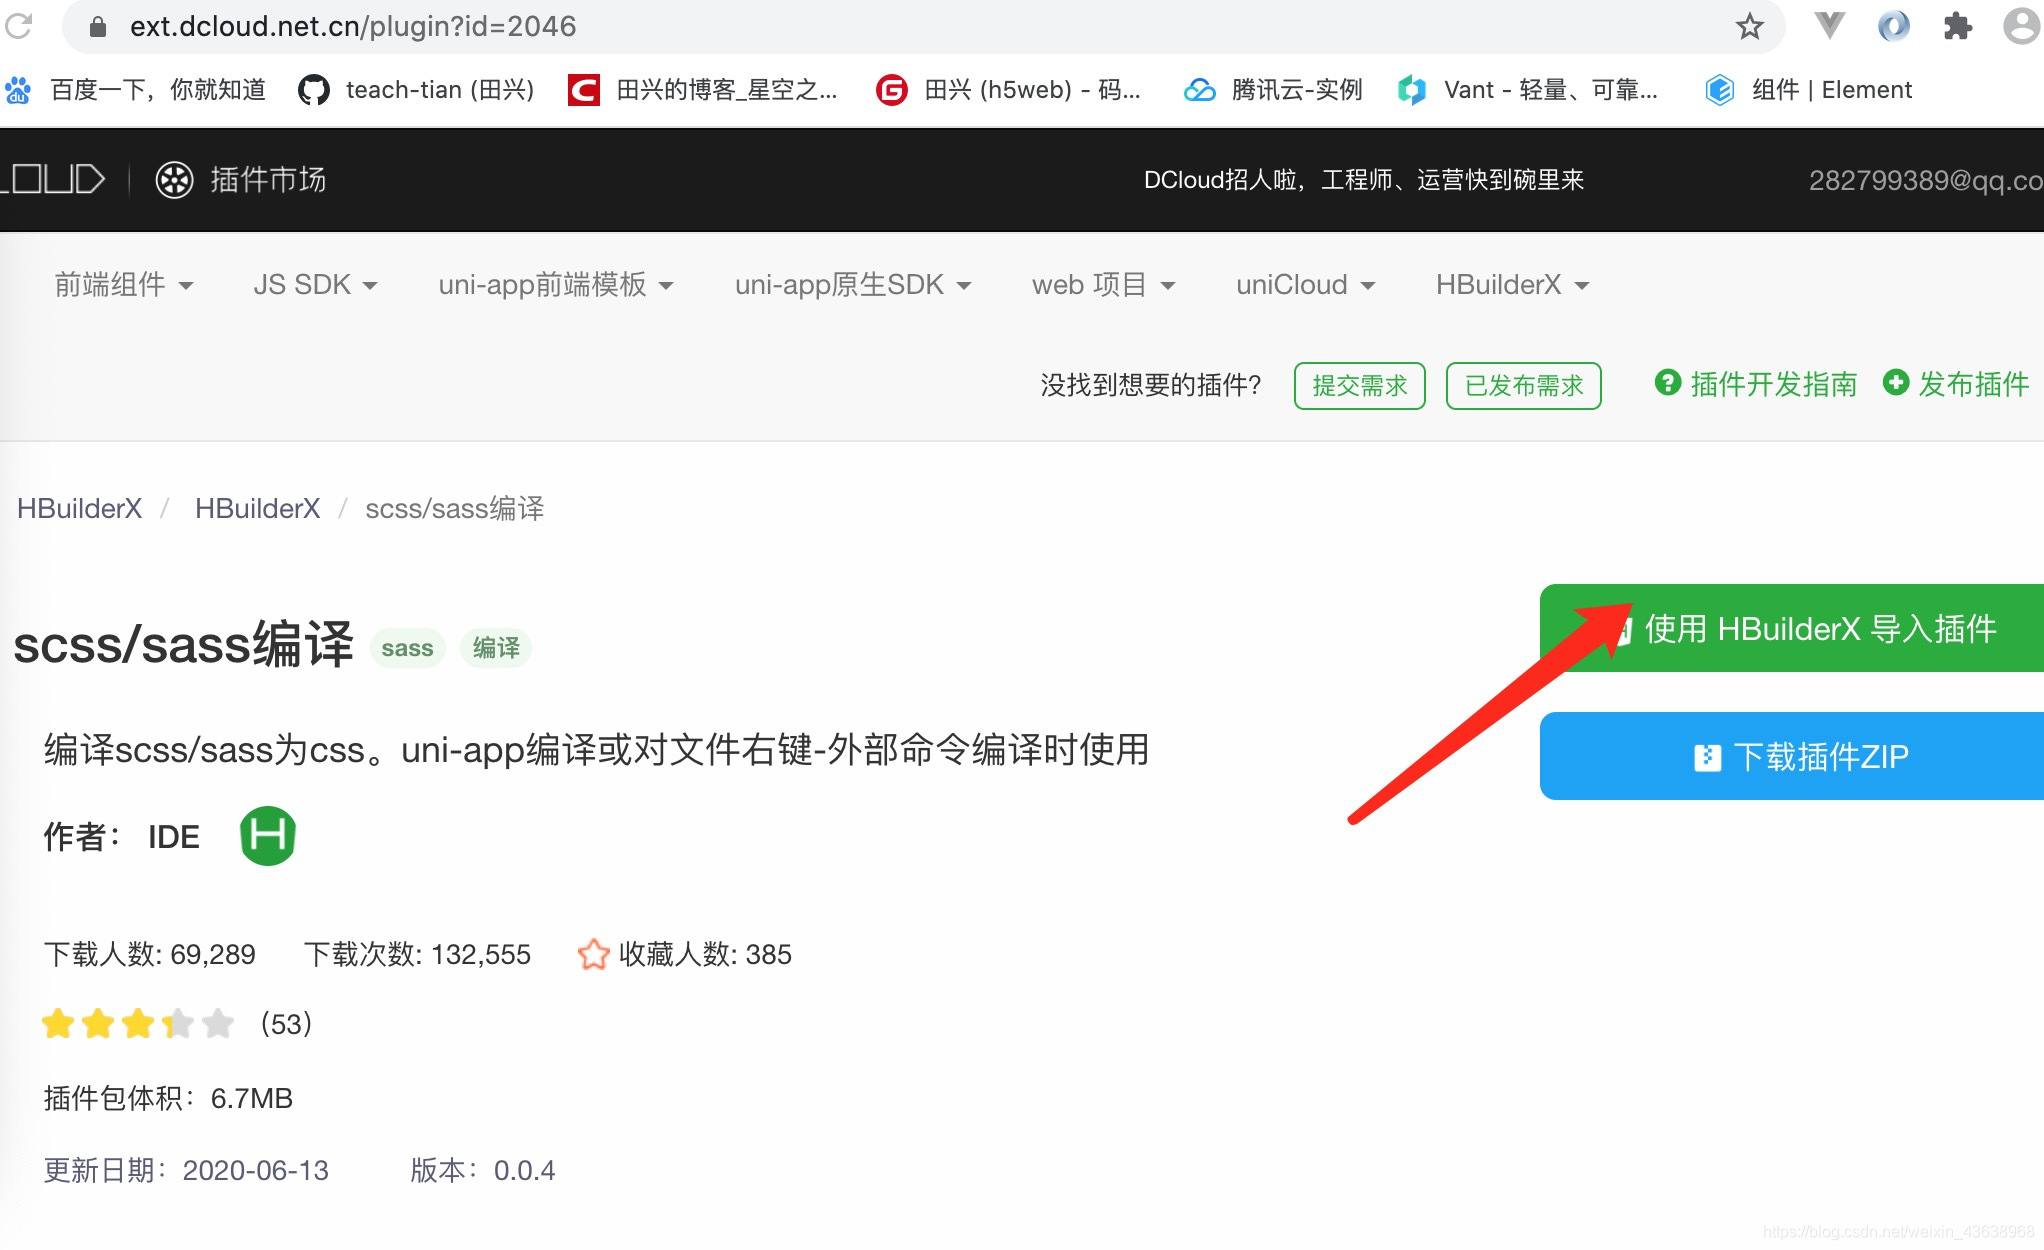The width and height of the screenshot is (2044, 1250).
Task: Click the question mark icon beside 插件开发指南
Action: click(x=1668, y=383)
